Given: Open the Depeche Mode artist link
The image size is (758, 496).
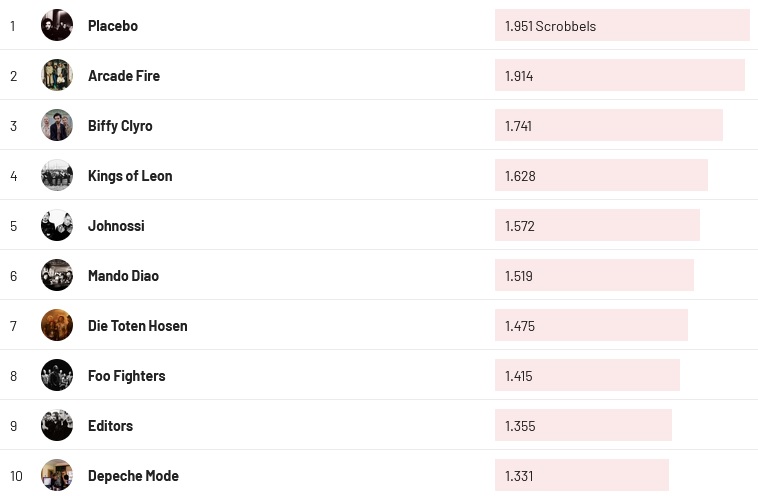Looking at the screenshot, I should pyautogui.click(x=133, y=476).
